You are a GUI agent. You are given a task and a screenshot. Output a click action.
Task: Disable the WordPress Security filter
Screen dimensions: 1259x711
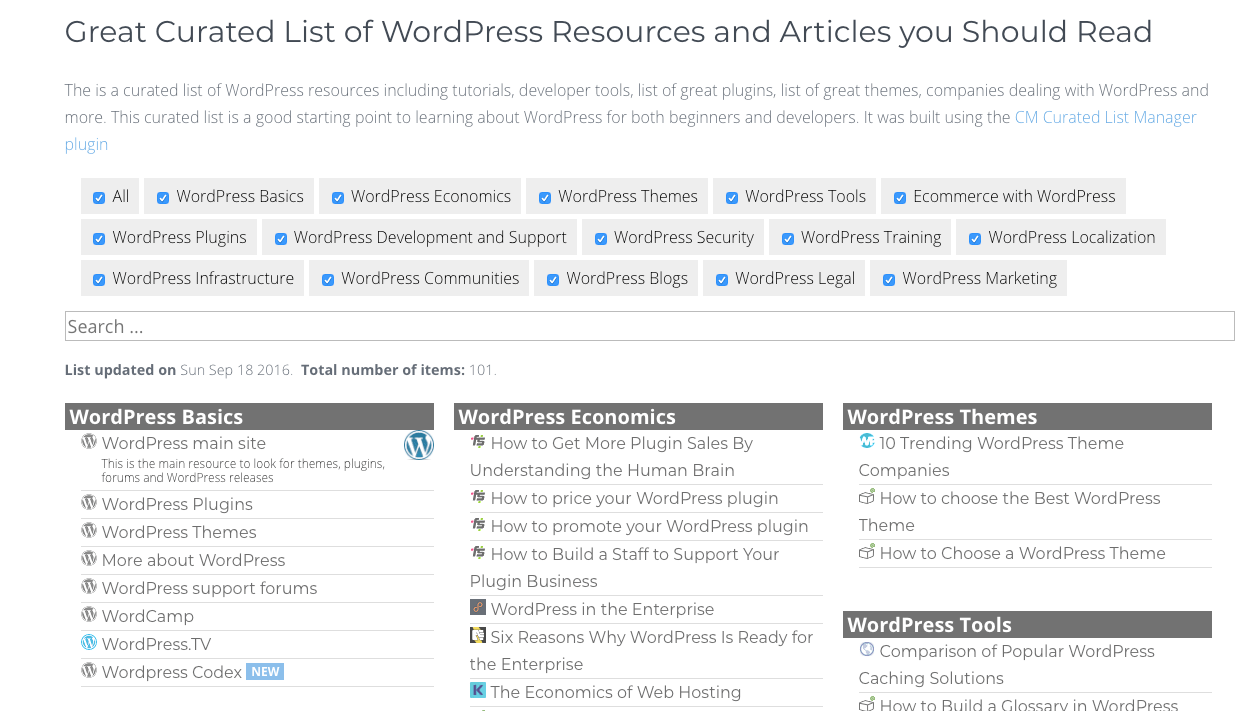point(600,237)
